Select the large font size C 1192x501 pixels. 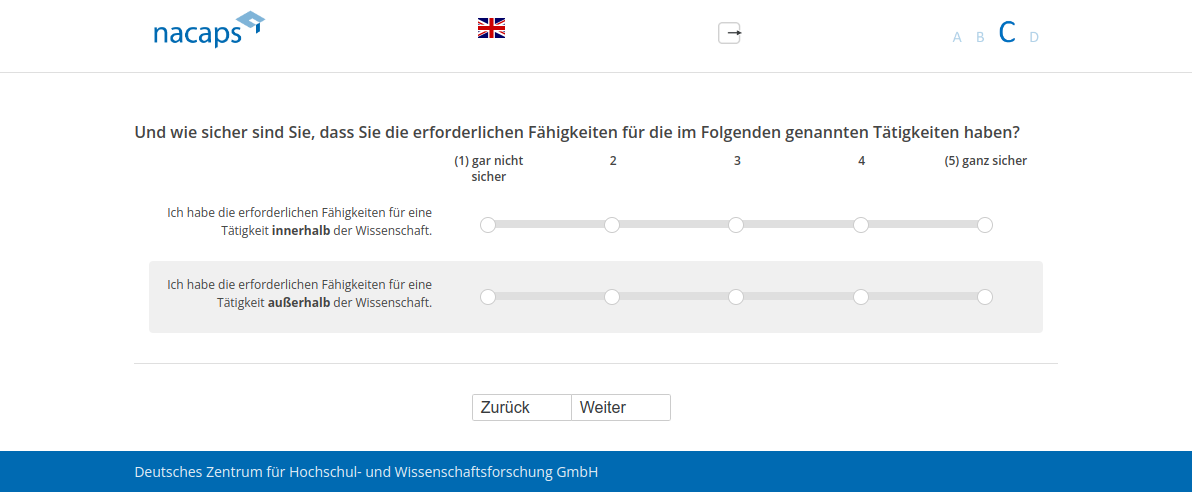tap(1007, 33)
